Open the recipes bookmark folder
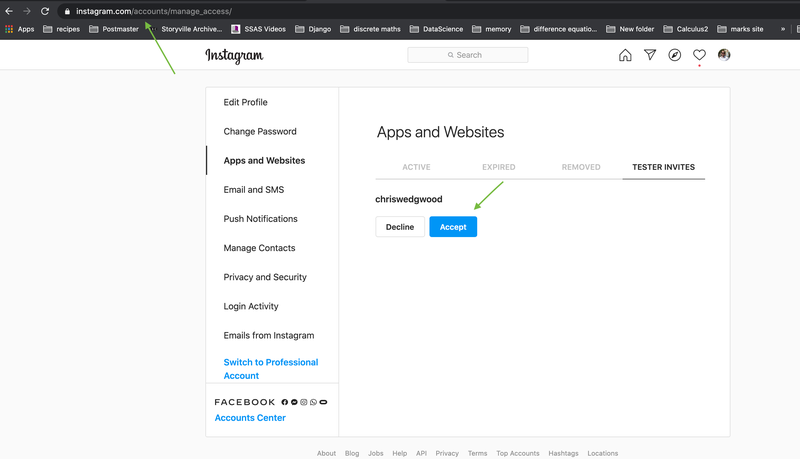This screenshot has height=459, width=800. (x=62, y=29)
